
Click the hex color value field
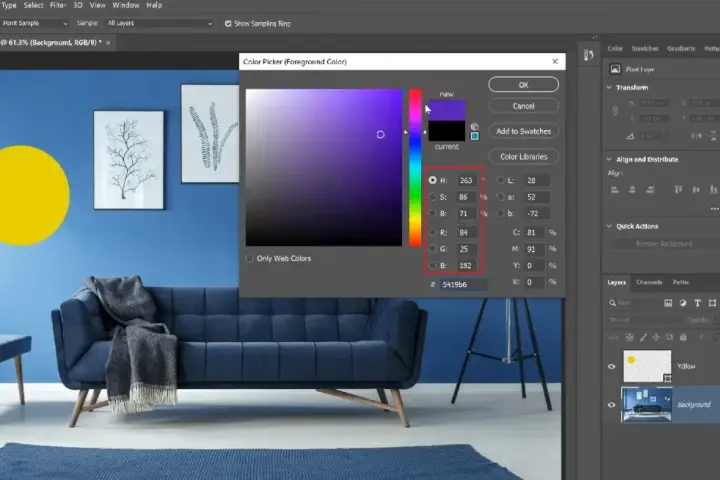463,284
